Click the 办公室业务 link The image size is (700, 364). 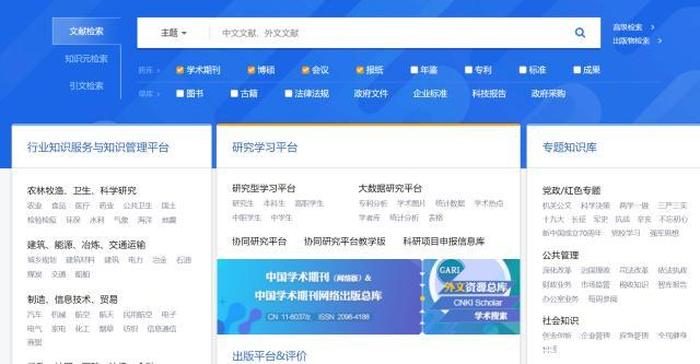click(x=560, y=298)
